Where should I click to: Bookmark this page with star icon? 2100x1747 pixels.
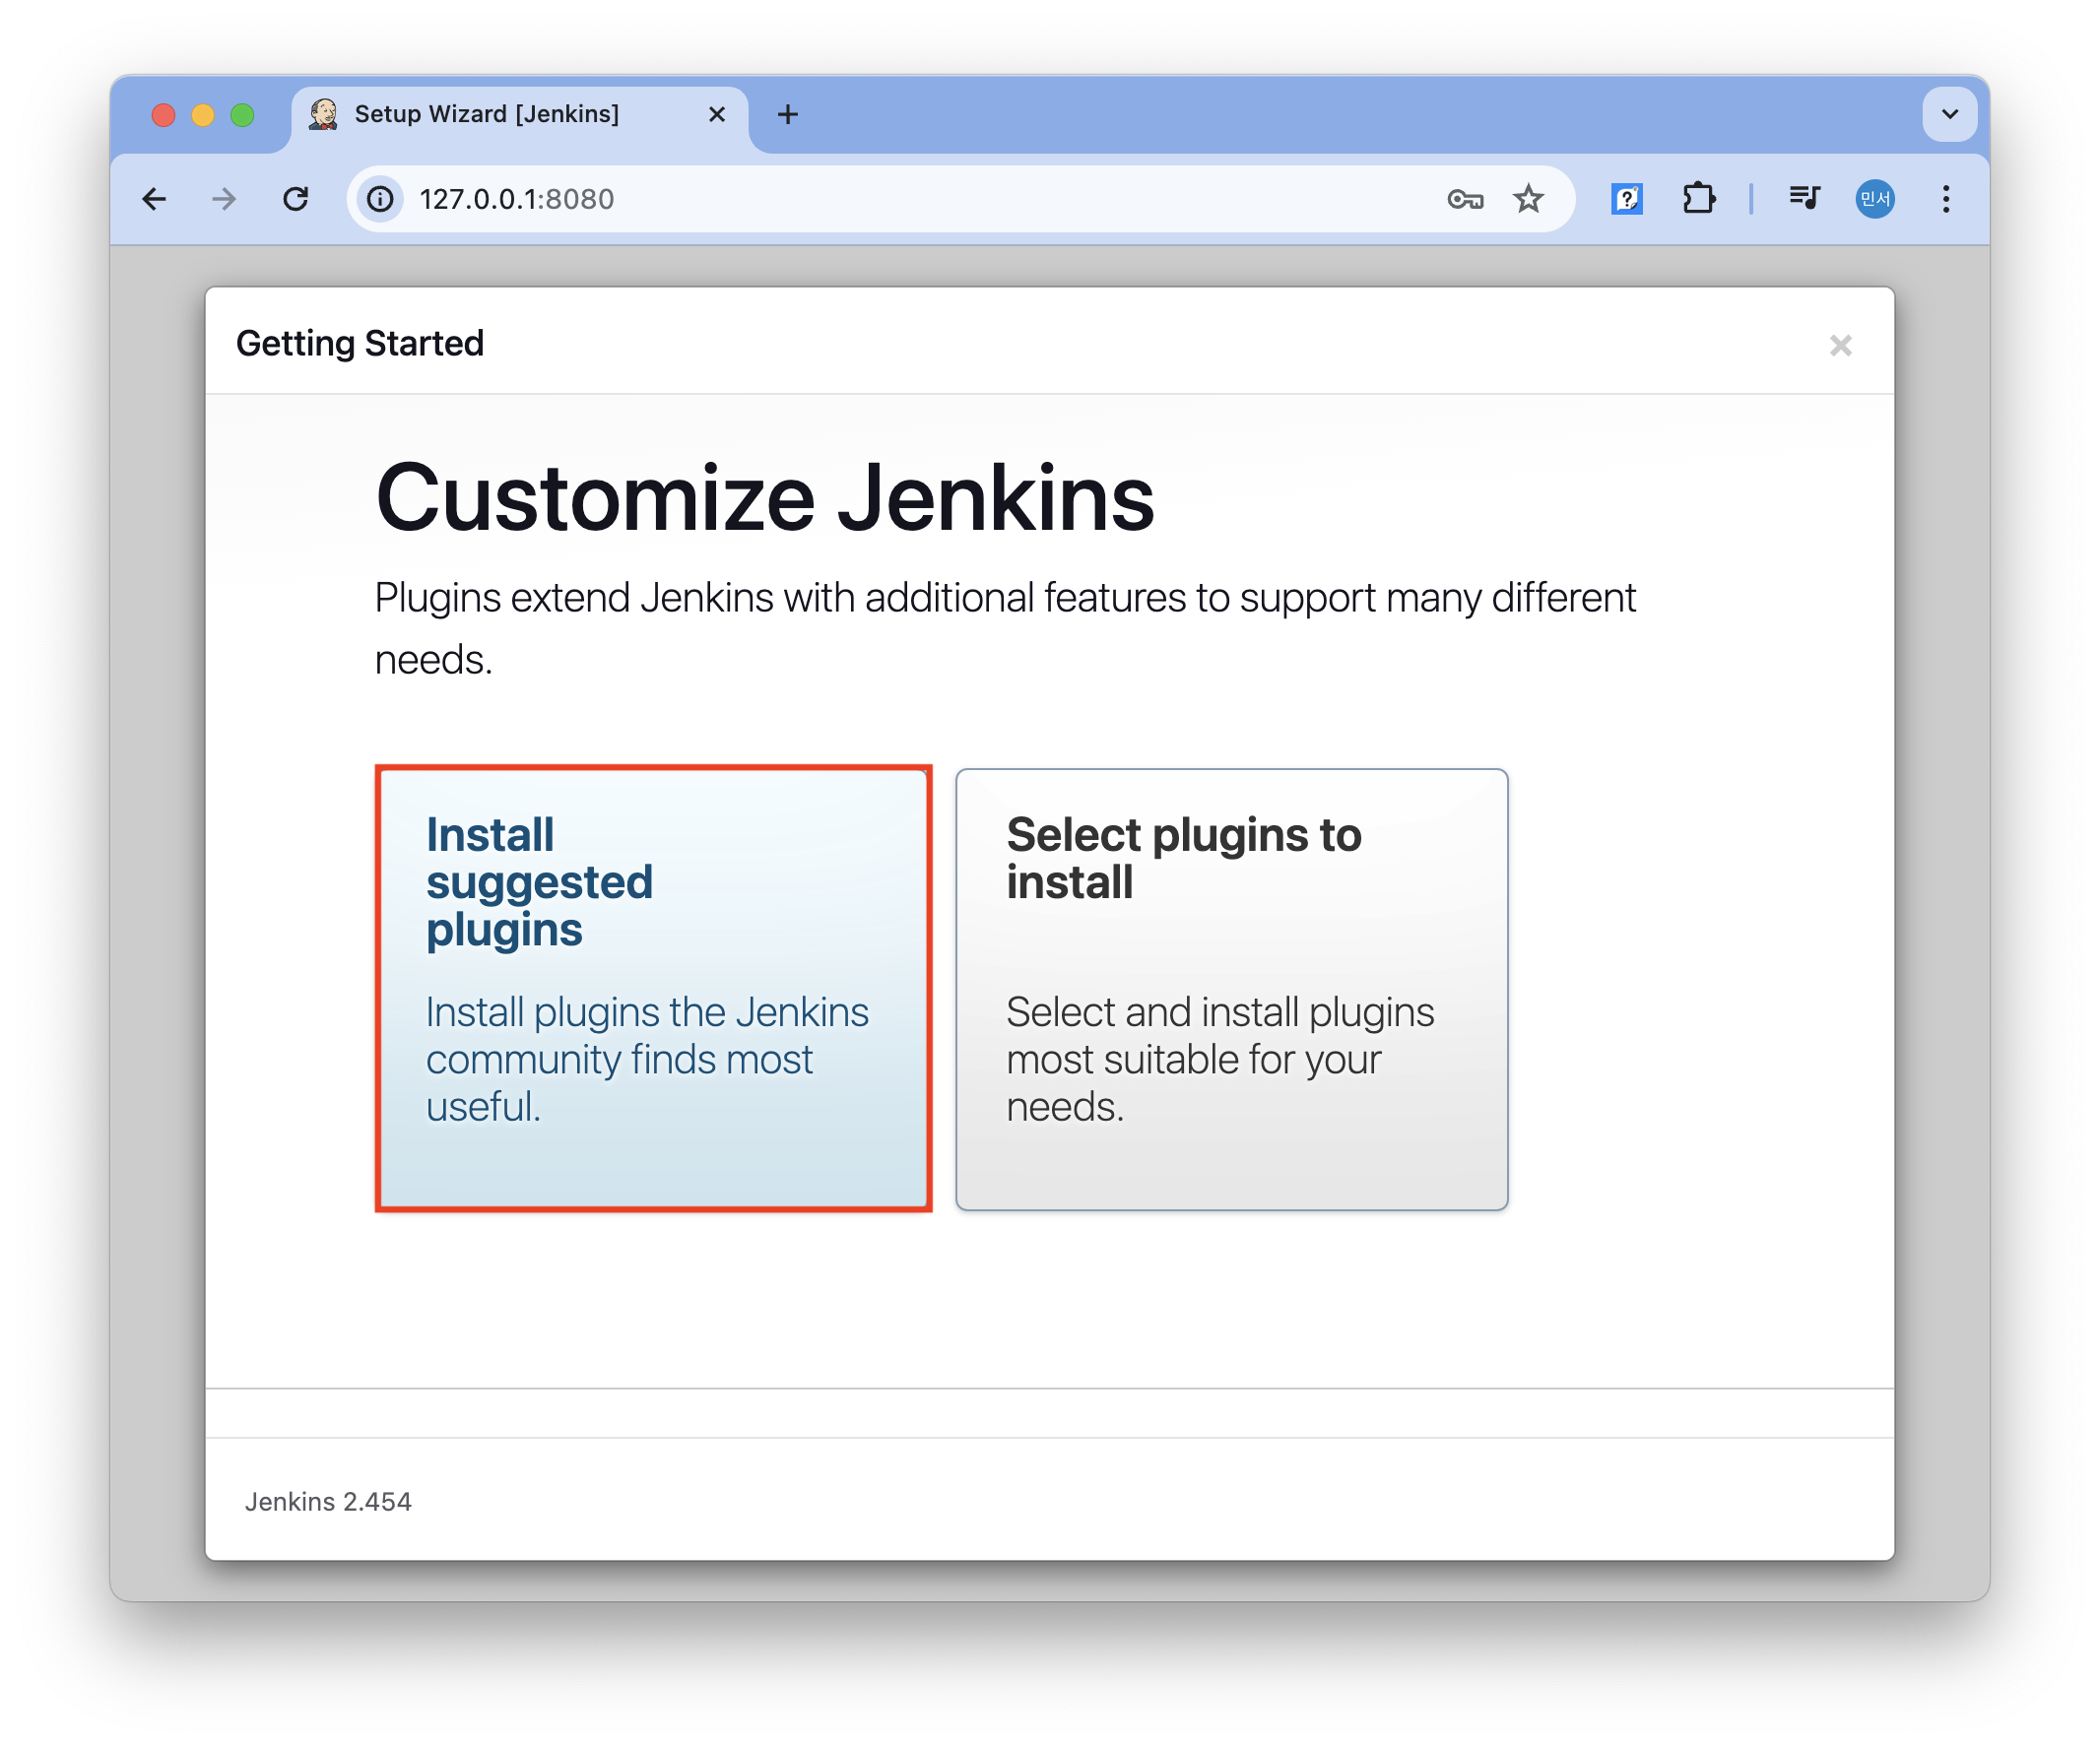pos(1528,199)
